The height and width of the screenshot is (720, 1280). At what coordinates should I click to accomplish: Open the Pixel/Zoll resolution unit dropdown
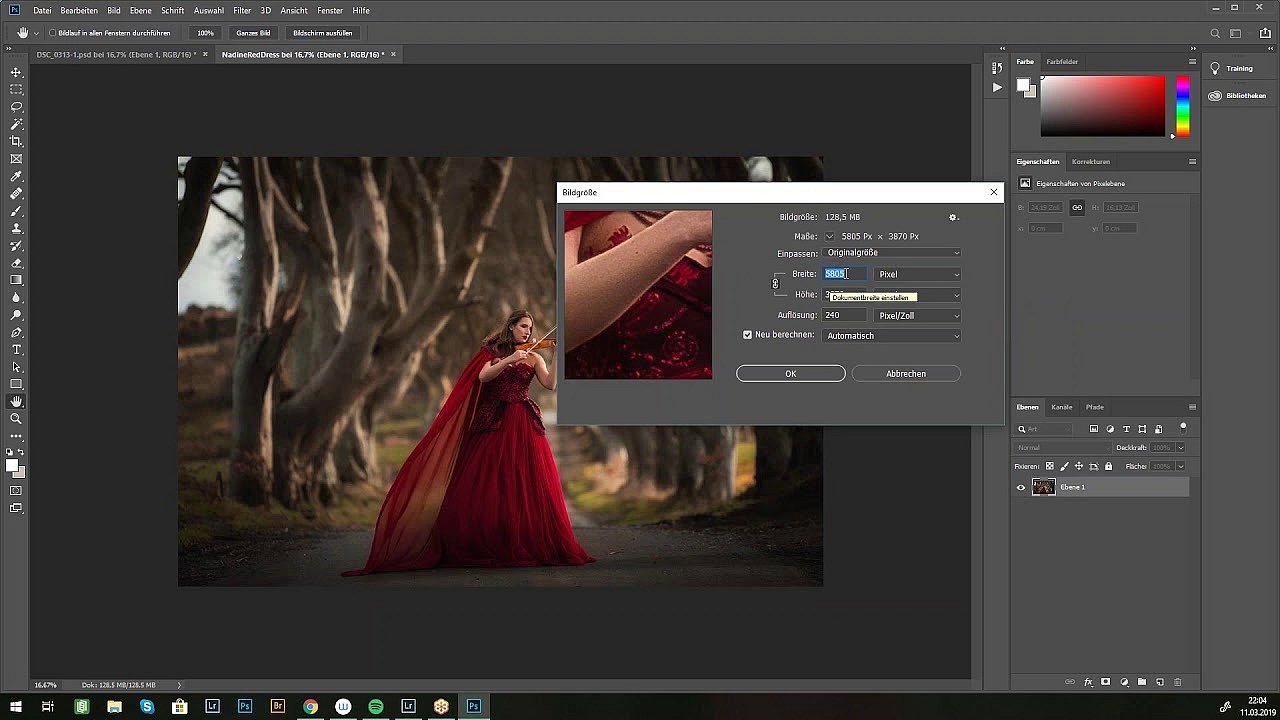(917, 316)
